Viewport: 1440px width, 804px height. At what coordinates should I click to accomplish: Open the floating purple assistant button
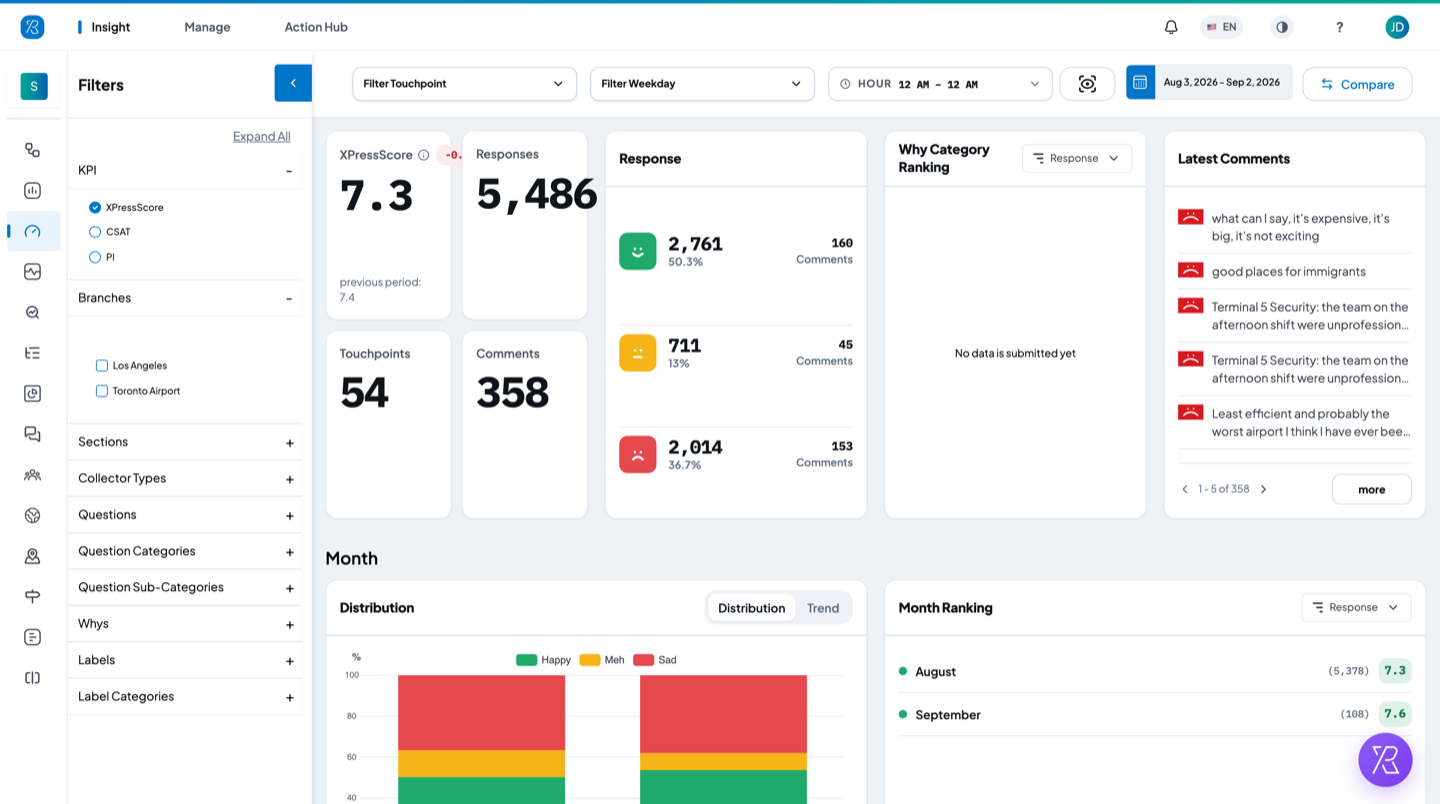coord(1385,760)
